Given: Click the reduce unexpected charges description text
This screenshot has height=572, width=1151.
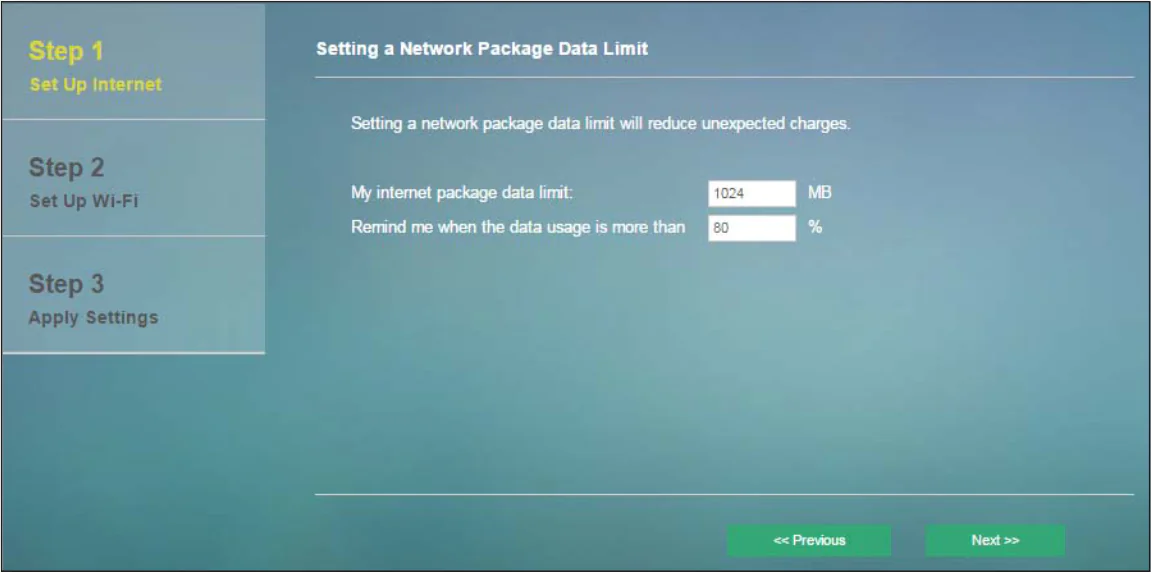Looking at the screenshot, I should pos(600,125).
